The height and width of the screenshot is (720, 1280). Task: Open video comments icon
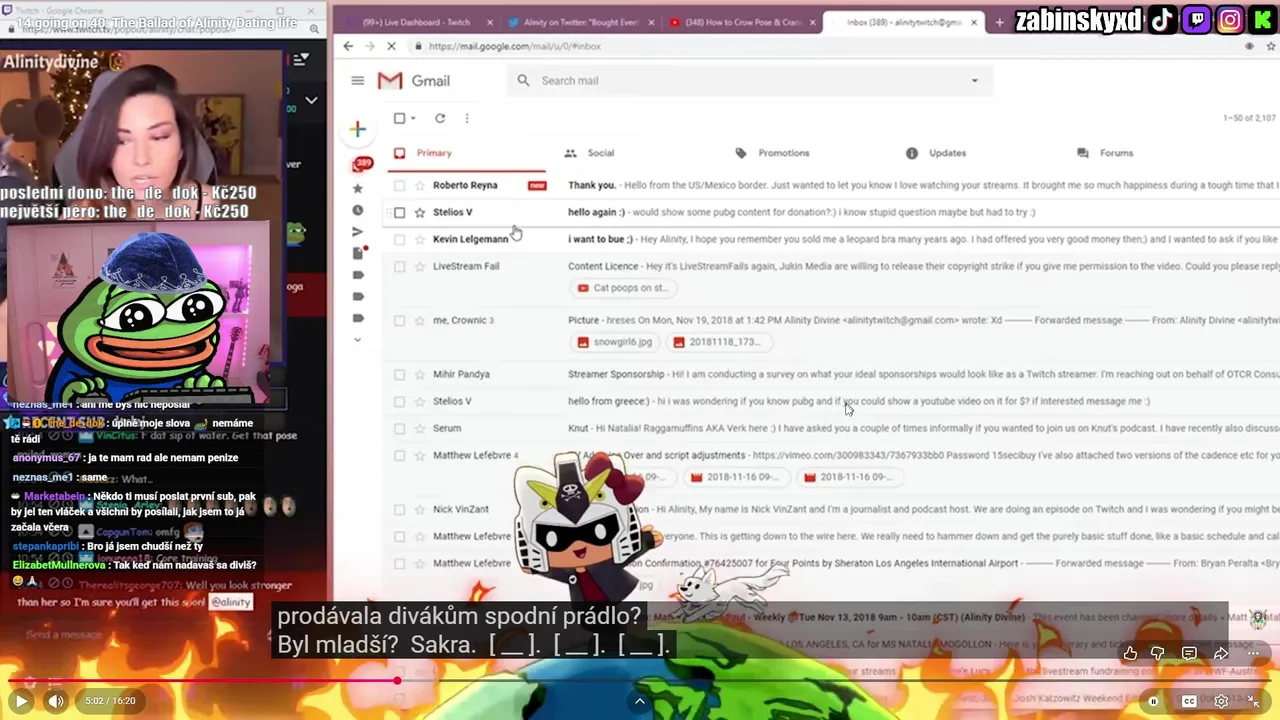click(1189, 653)
